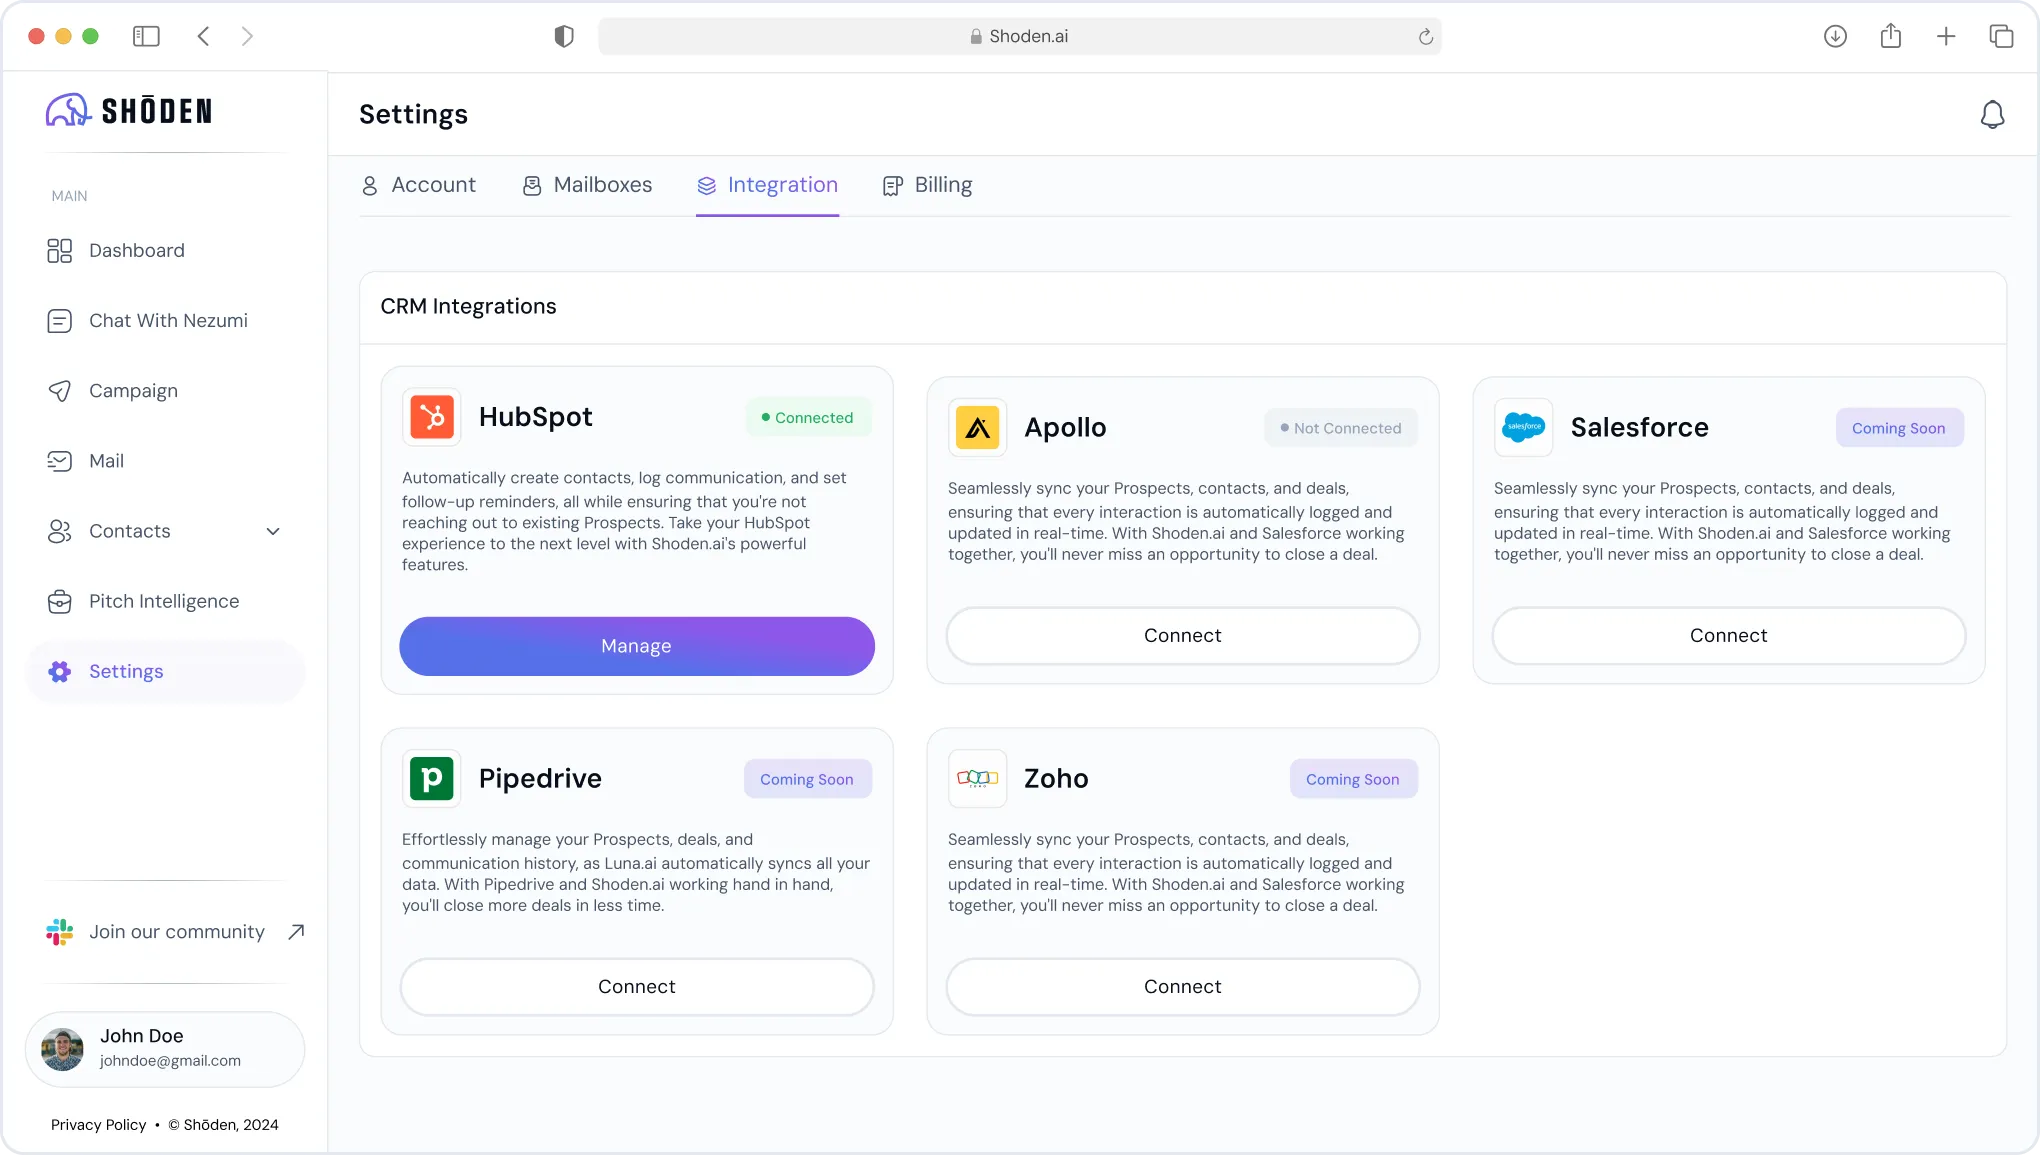Open the John Doe profile card
2040x1155 pixels.
point(165,1049)
